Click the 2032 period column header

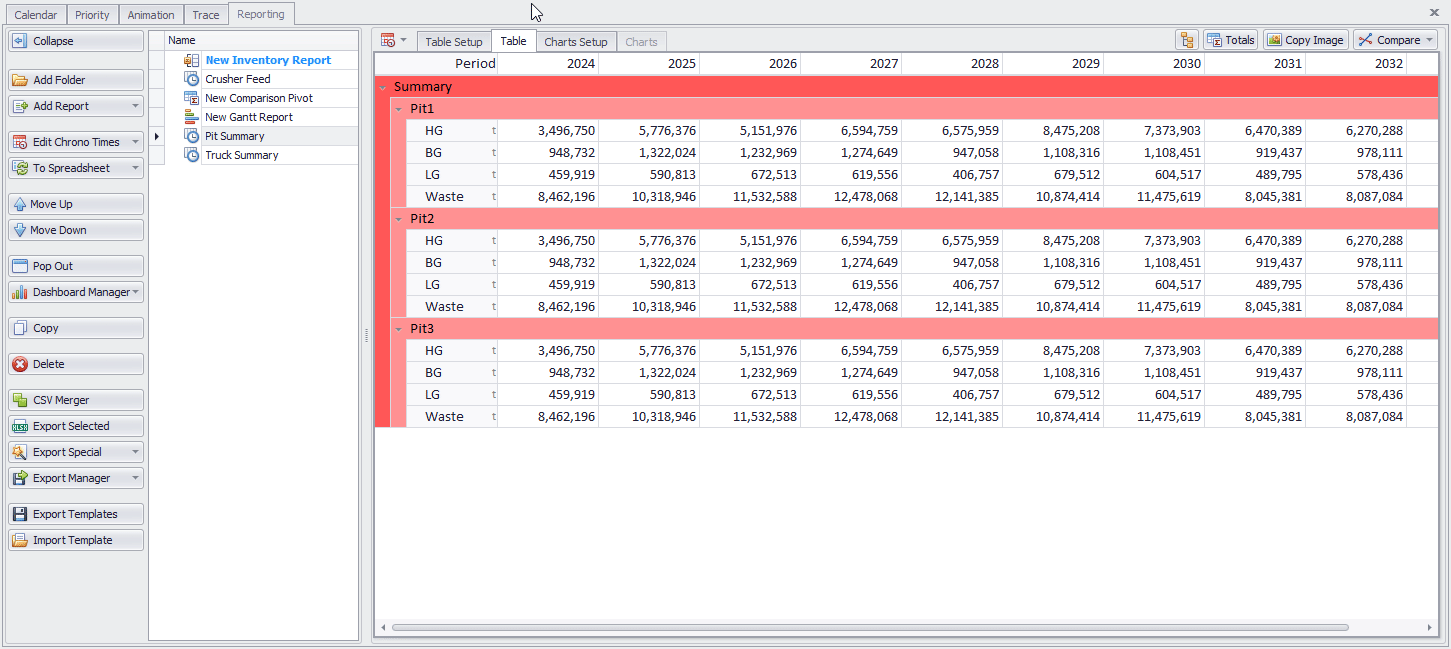coord(1356,63)
